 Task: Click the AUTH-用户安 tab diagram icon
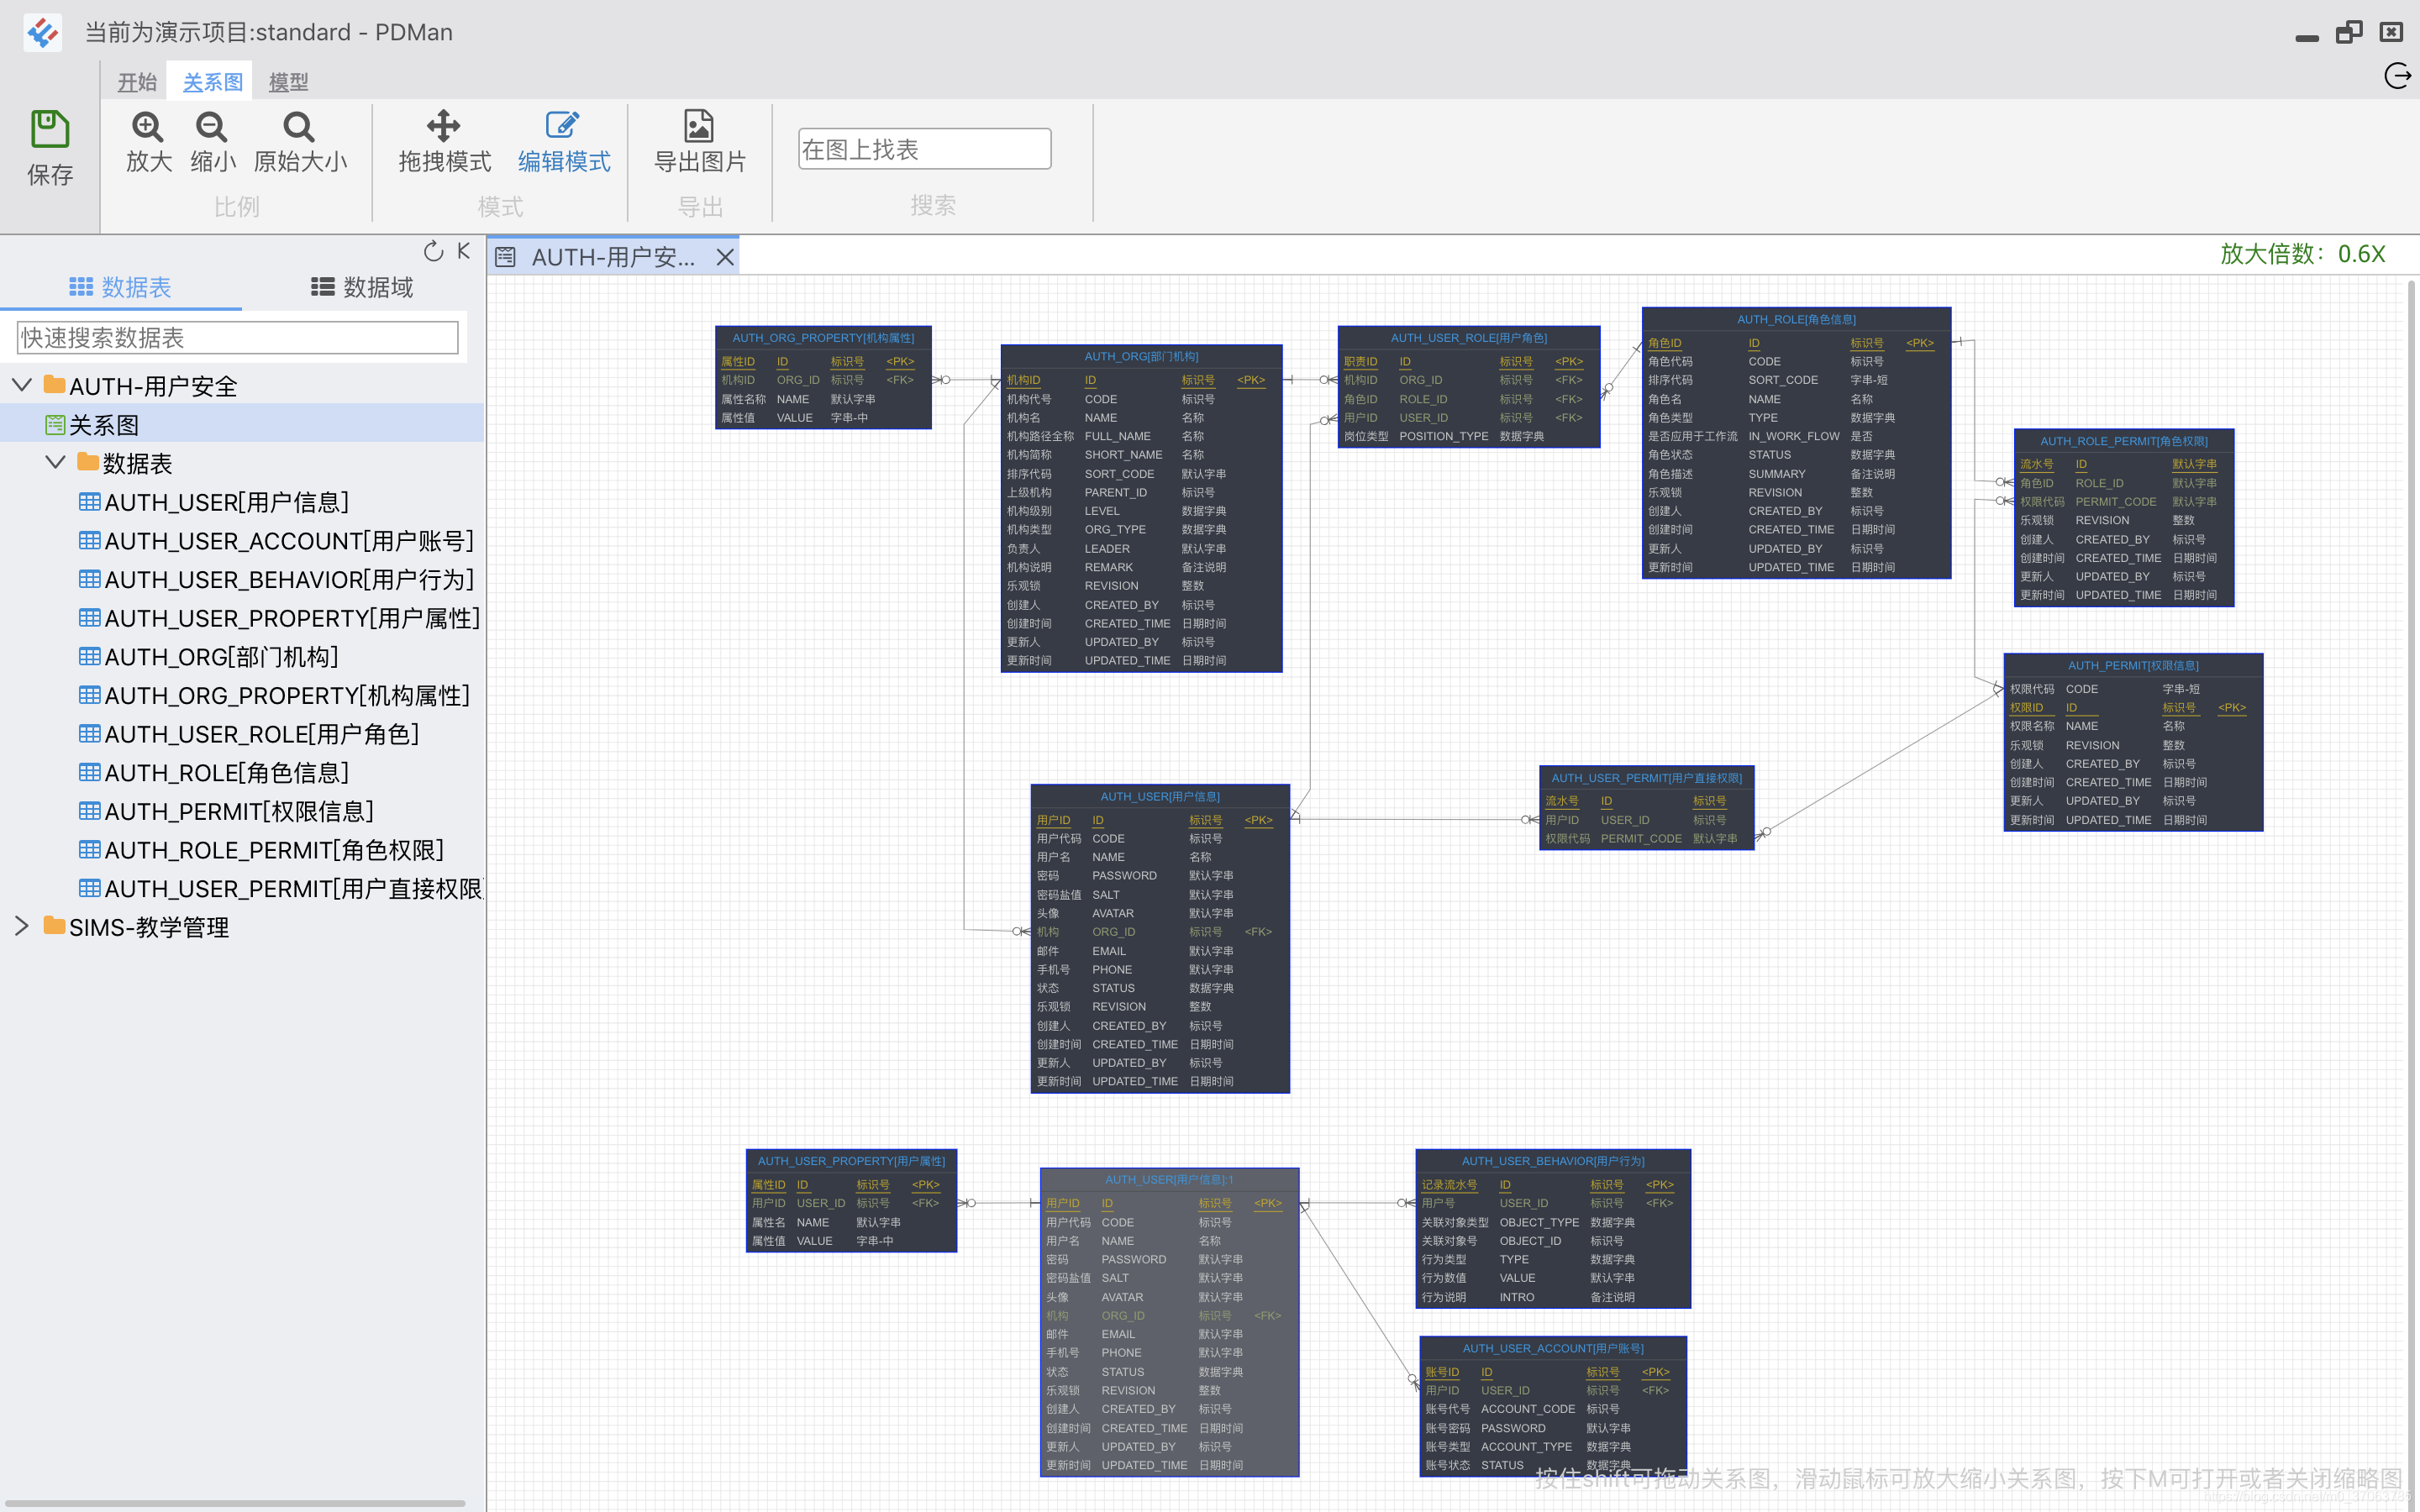506,258
